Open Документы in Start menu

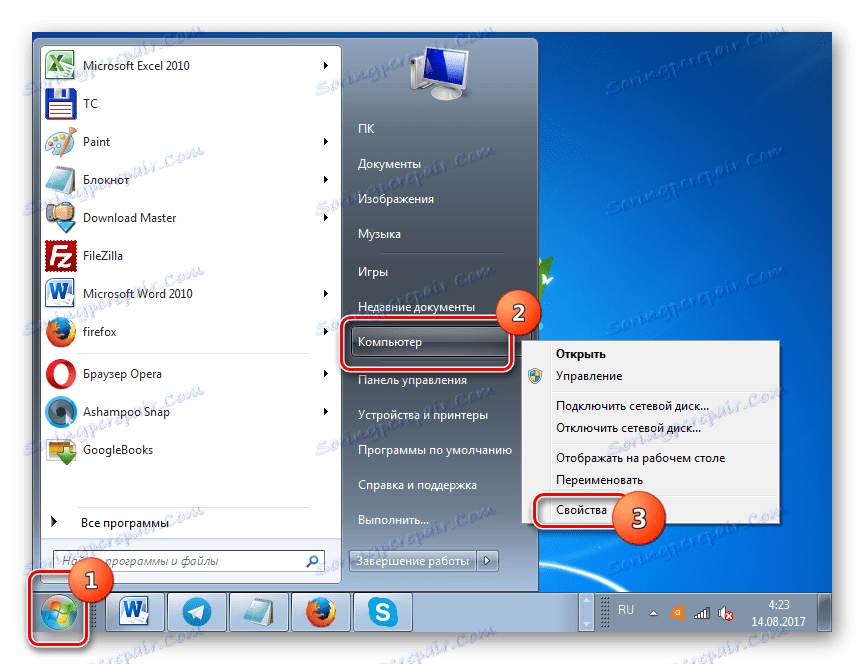pyautogui.click(x=389, y=164)
